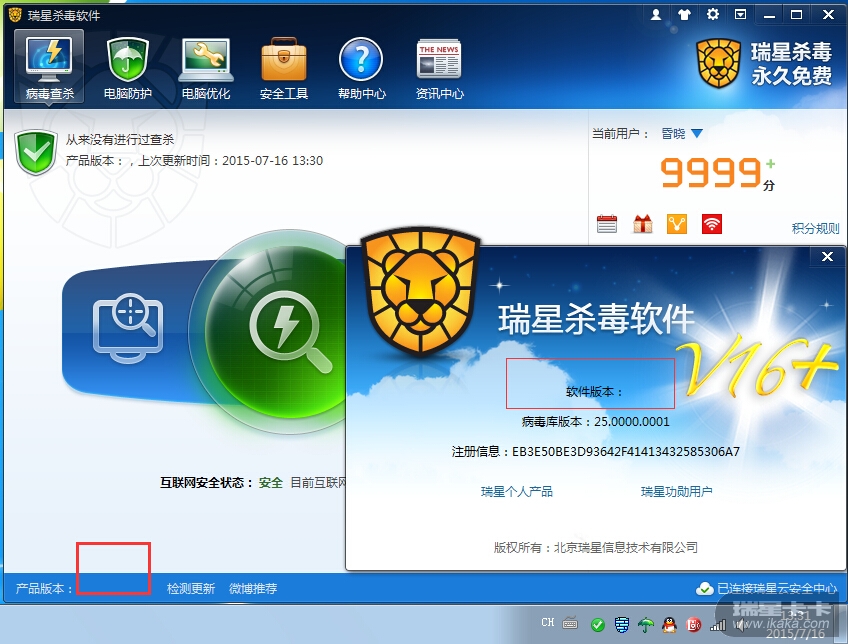Click the user account icon in title bar

coord(655,15)
